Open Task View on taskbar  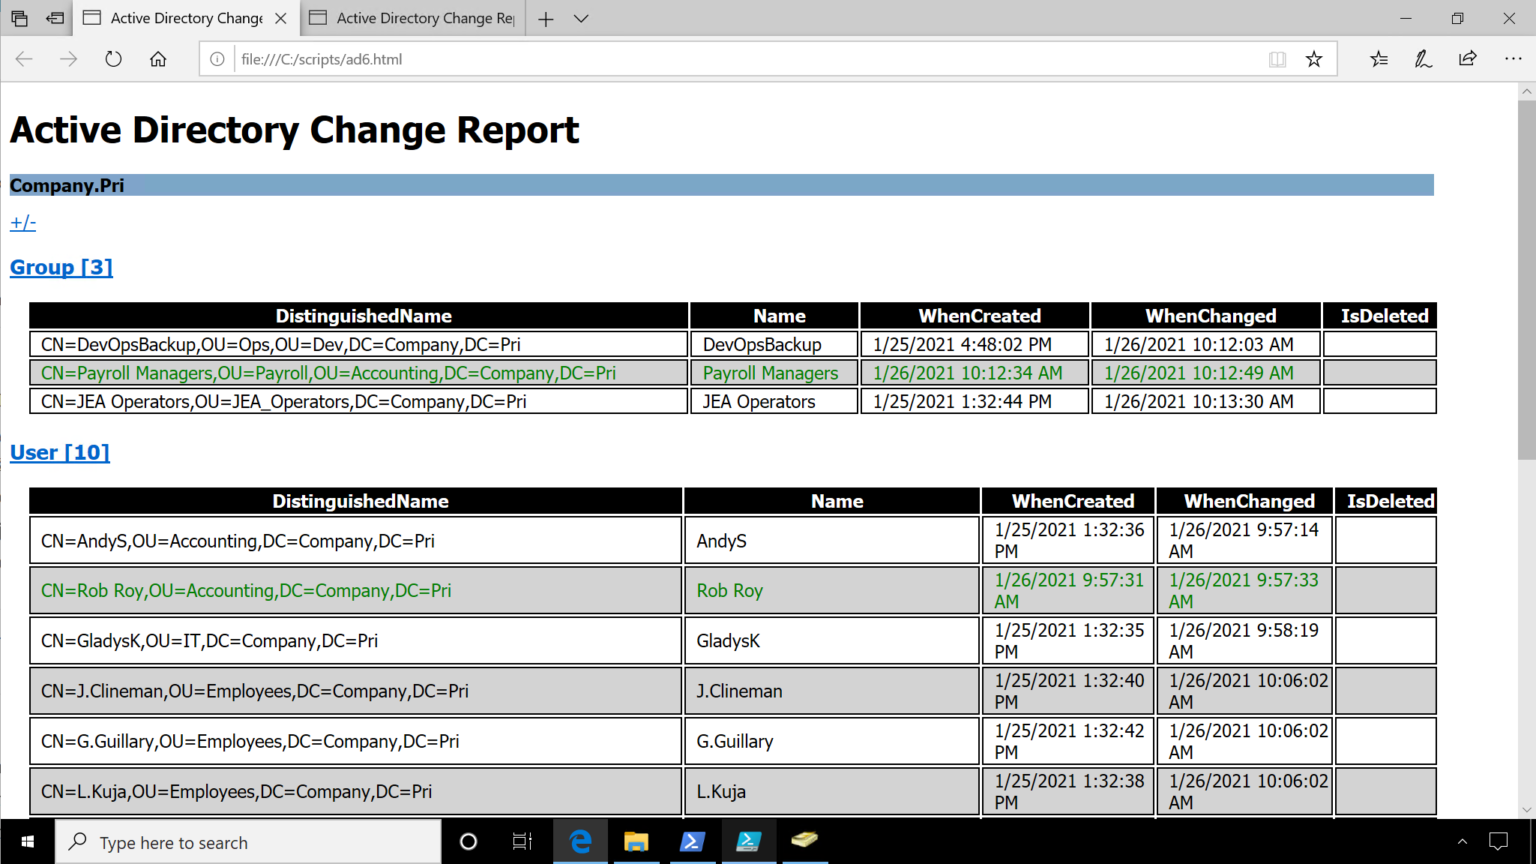pos(522,842)
